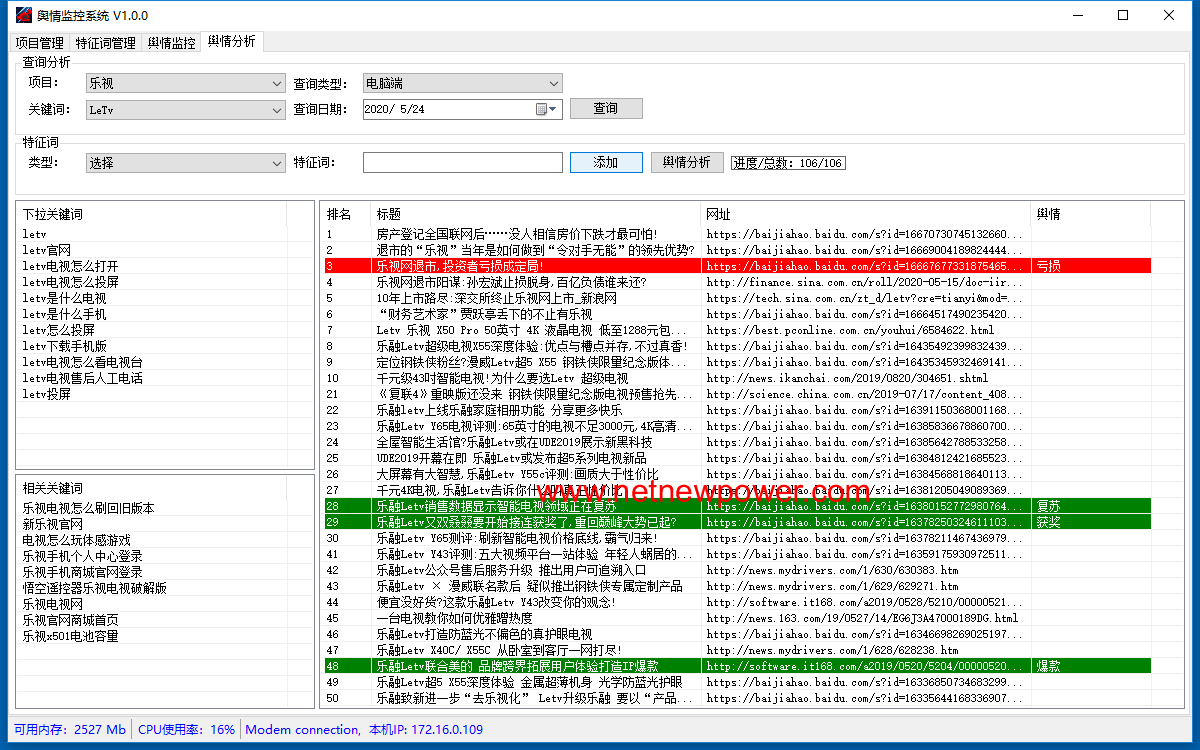Image resolution: width=1200 pixels, height=750 pixels.
Task: Click the 进度/总数 106/106 progress label
Action: tap(788, 163)
